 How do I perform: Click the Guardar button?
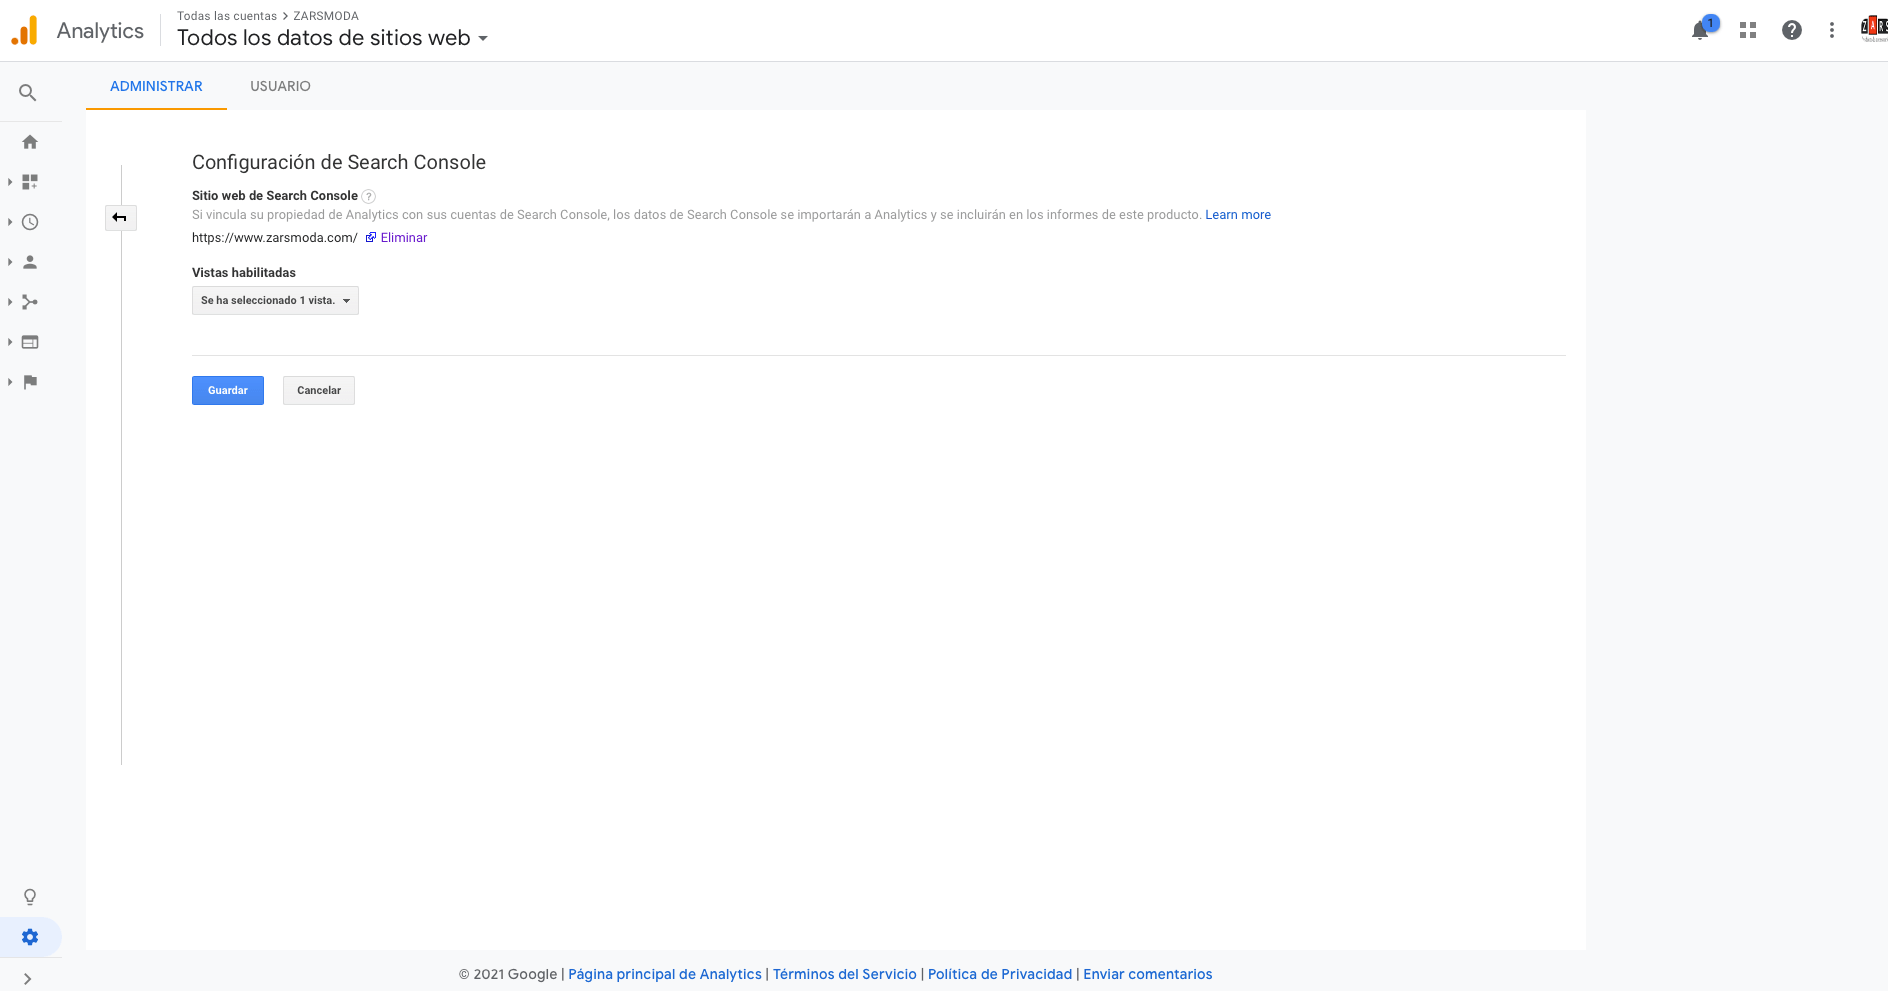coord(228,390)
